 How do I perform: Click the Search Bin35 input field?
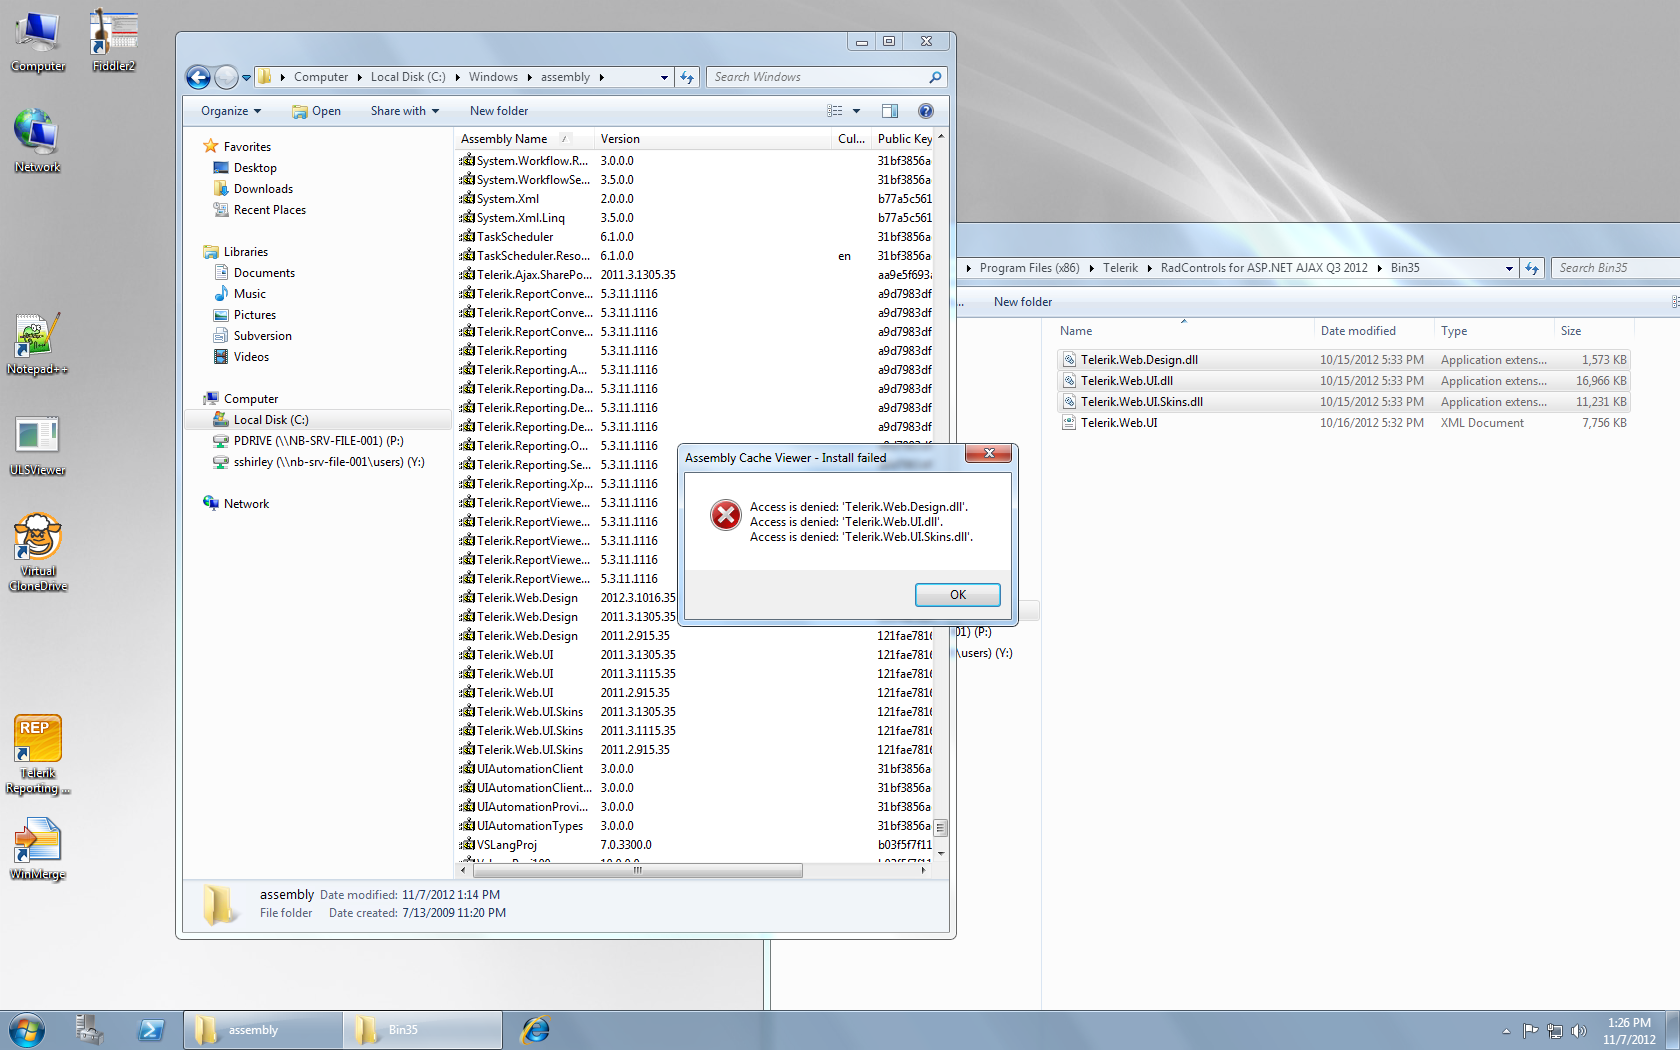tap(1614, 268)
